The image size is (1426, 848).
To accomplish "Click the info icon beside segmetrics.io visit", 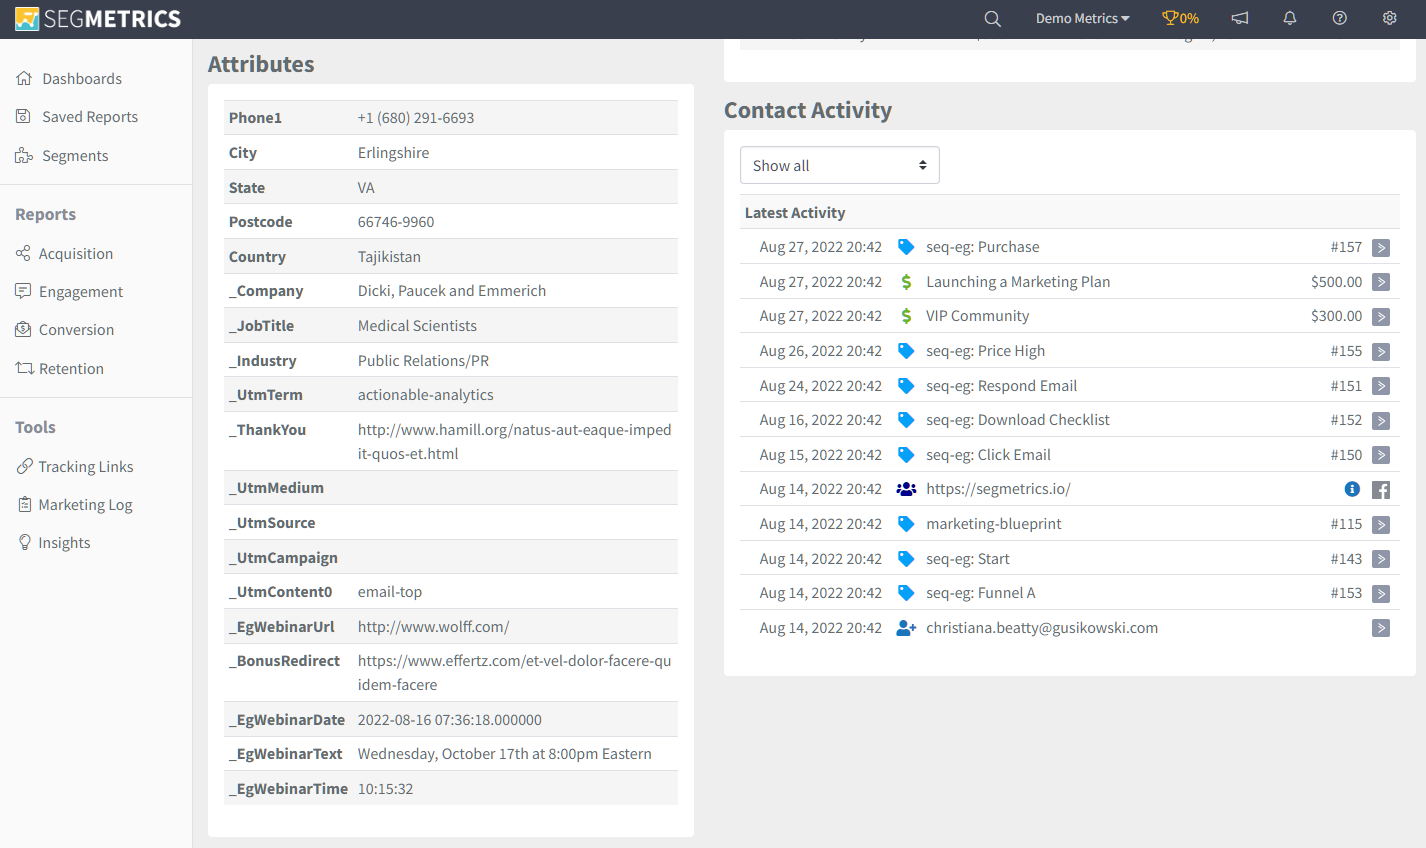I will (1352, 489).
